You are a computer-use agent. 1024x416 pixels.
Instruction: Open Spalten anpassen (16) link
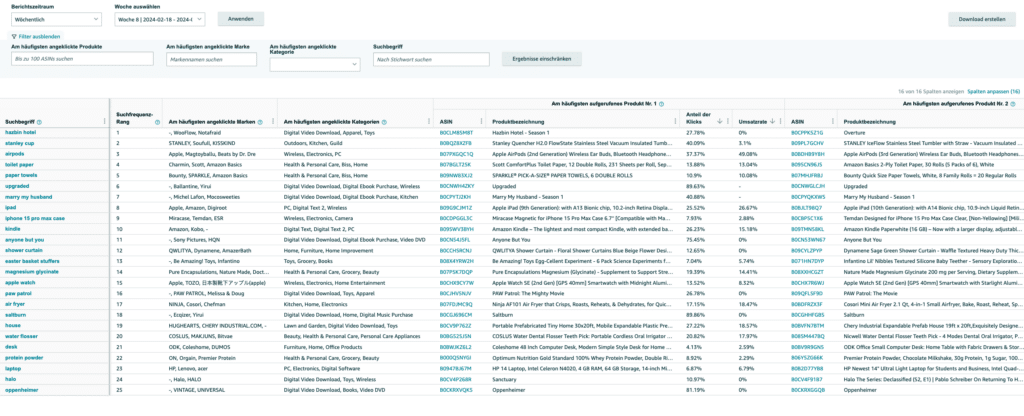tap(993, 91)
